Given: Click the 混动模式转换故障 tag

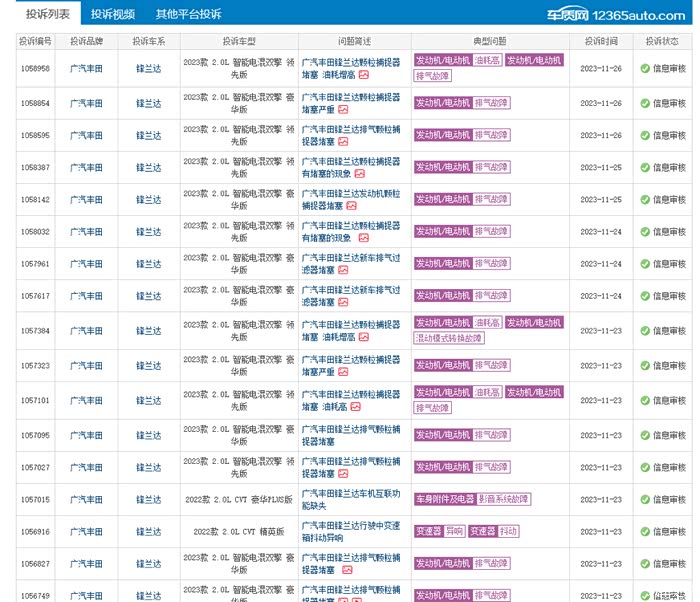Looking at the screenshot, I should point(449,338).
